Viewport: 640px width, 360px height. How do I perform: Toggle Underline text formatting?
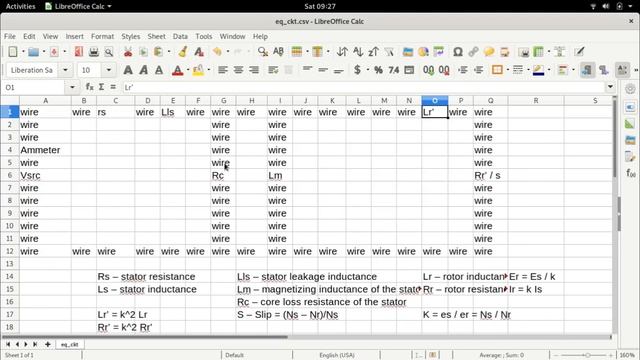[159, 70]
